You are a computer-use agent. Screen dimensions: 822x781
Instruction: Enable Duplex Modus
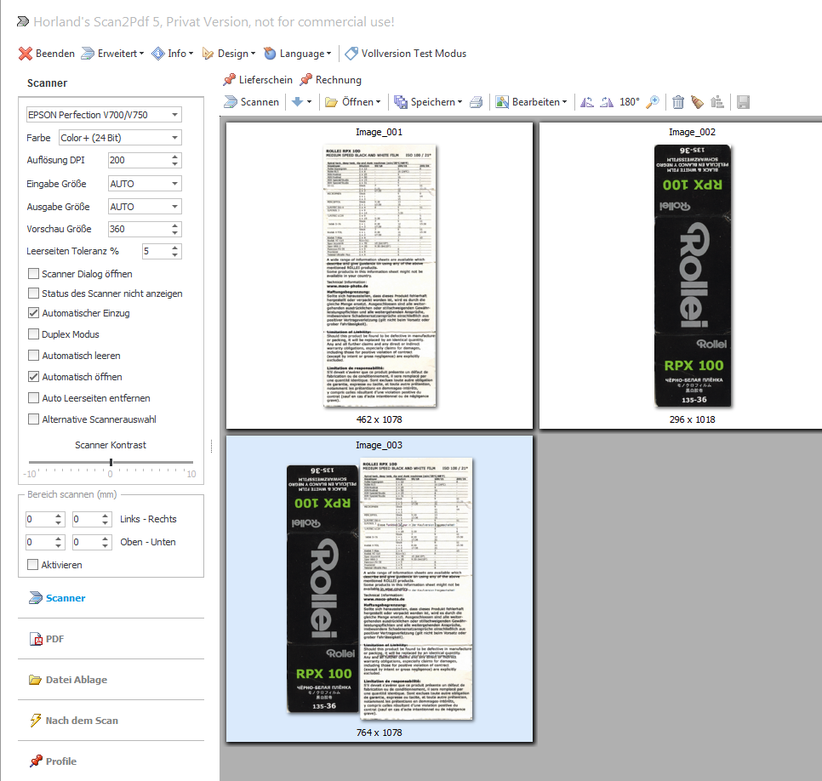[34, 334]
